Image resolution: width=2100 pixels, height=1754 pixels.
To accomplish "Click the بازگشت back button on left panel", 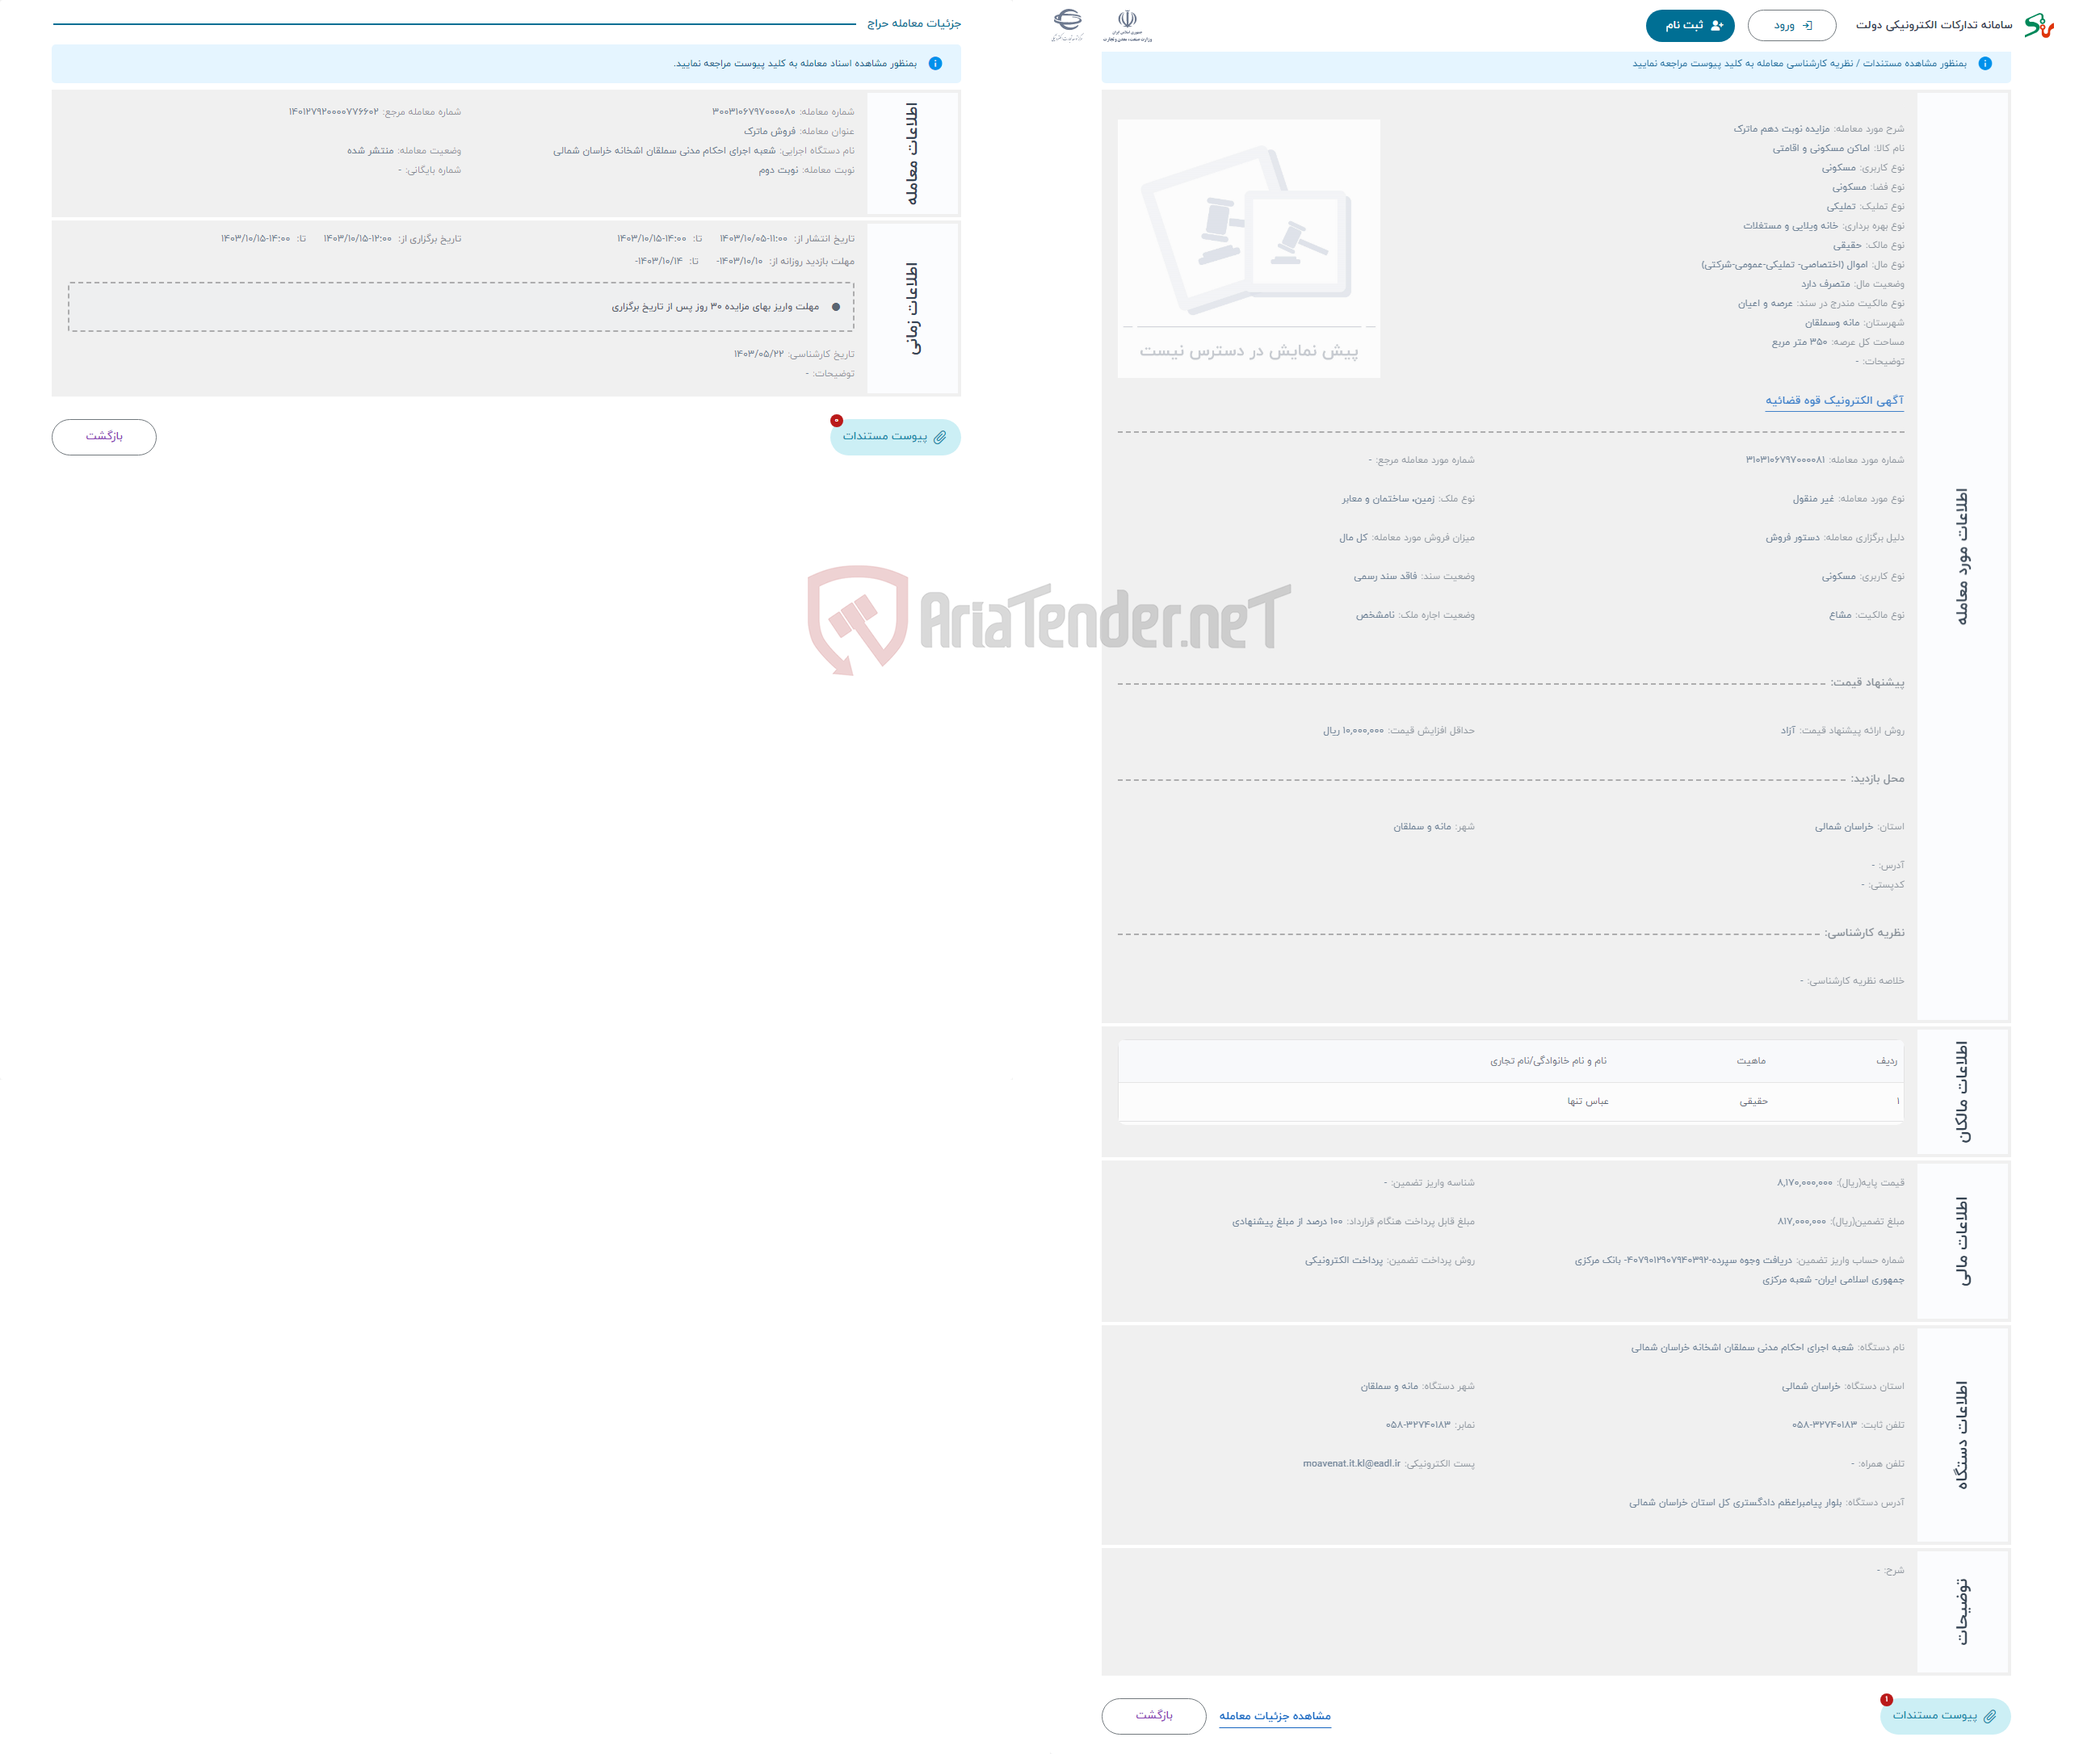I will click(x=107, y=436).
